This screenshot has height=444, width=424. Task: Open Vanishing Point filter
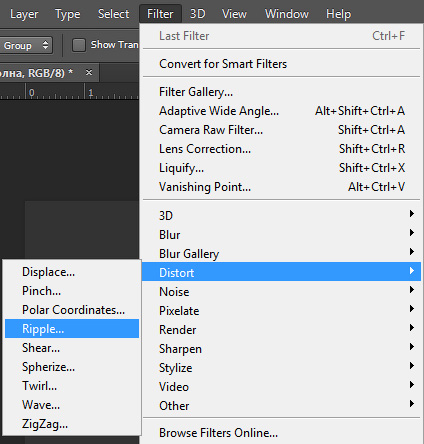[281, 187]
